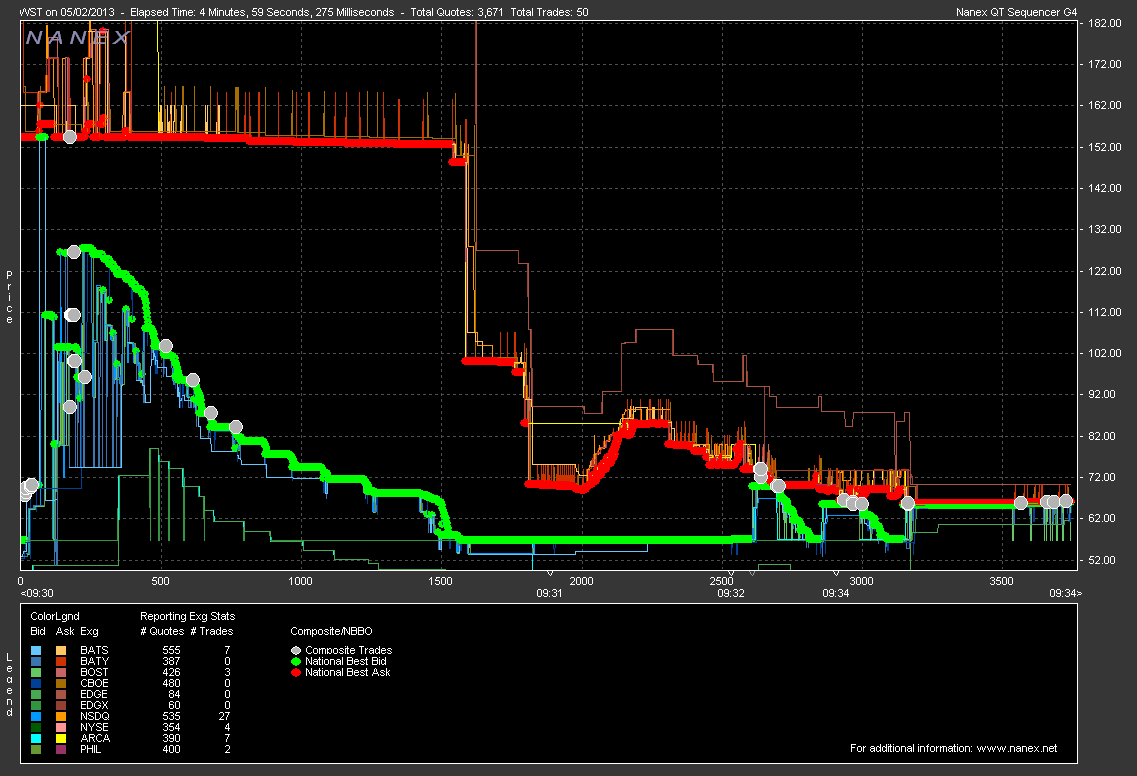The image size is (1137, 776).
Task: Click the 'Reporting Exg Stats' heading
Action: [188, 616]
